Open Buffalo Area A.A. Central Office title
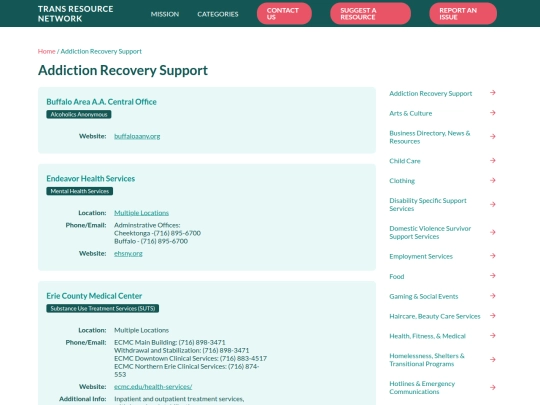 tap(101, 102)
